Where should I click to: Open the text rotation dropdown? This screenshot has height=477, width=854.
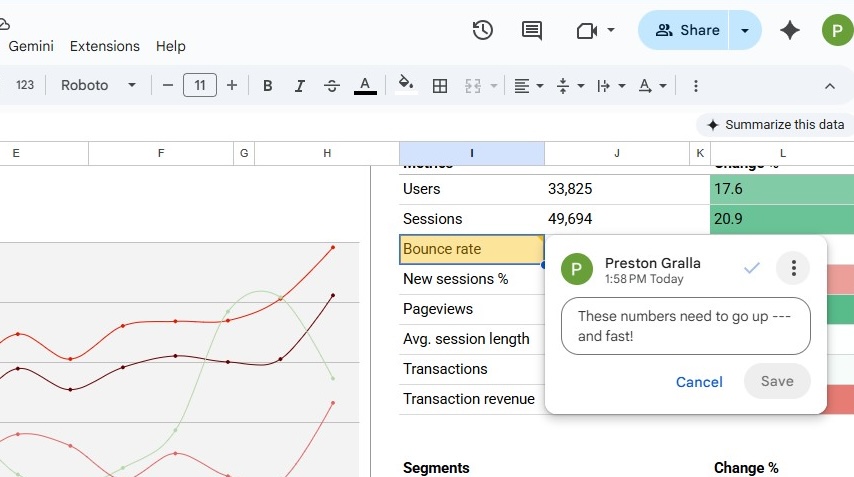pyautogui.click(x=652, y=85)
